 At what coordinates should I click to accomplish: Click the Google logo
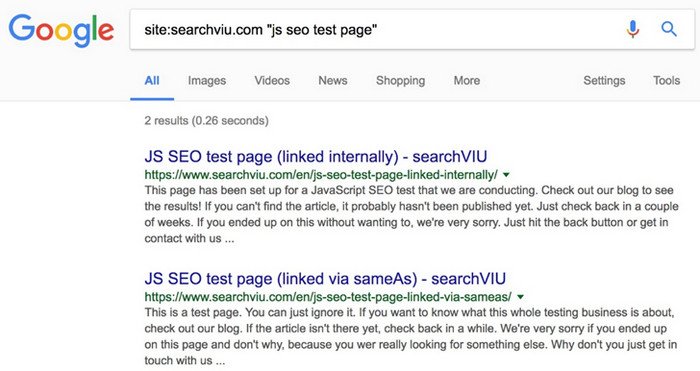click(x=61, y=30)
